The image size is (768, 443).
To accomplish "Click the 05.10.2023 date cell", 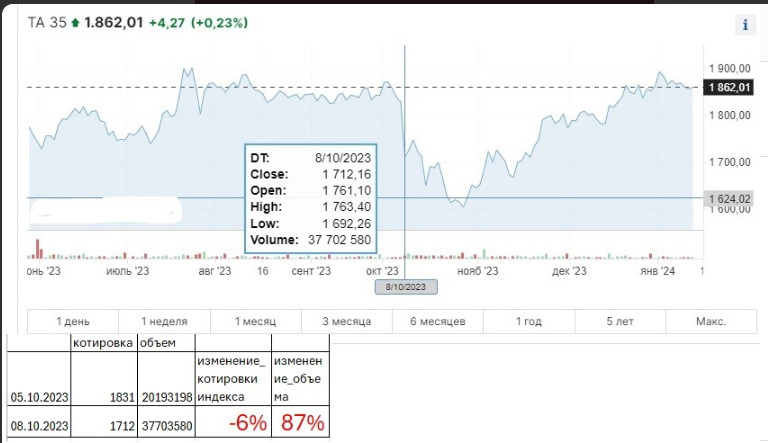I will (x=37, y=399).
